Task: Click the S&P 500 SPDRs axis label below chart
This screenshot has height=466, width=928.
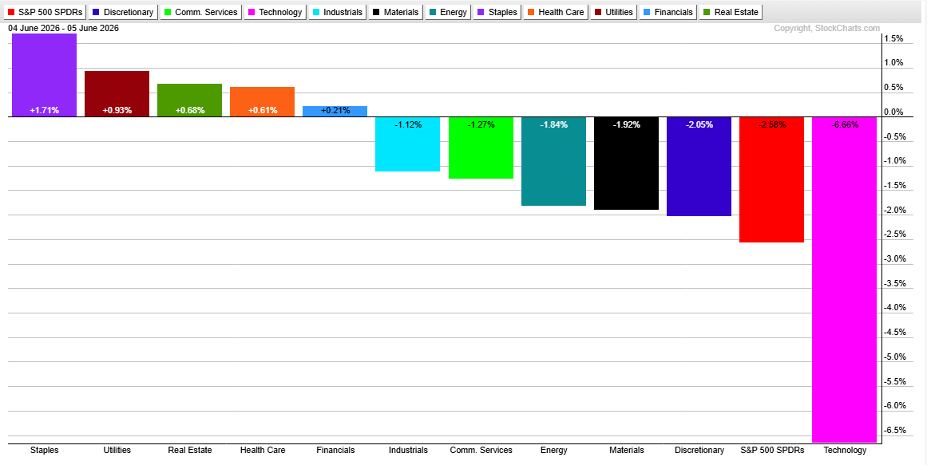Action: [x=772, y=450]
